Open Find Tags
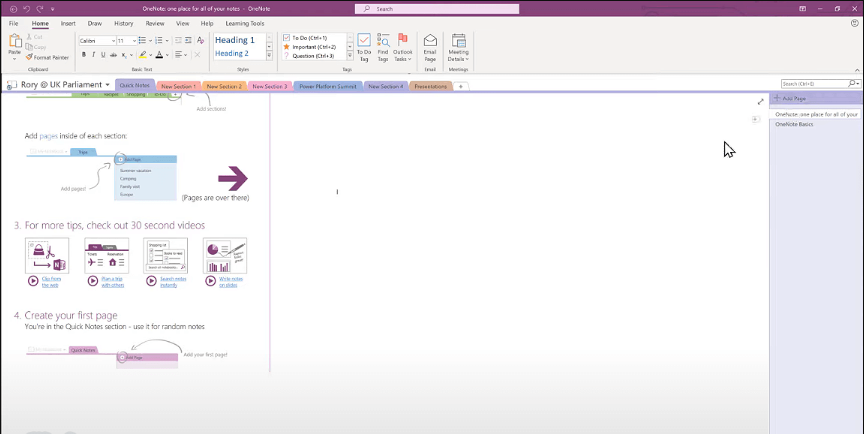The image size is (864, 434). point(383,47)
